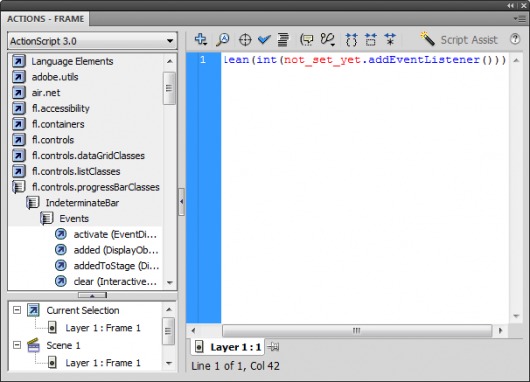Collapse selection icon in toolbar
The width and height of the screenshot is (530, 382).
pos(371,40)
